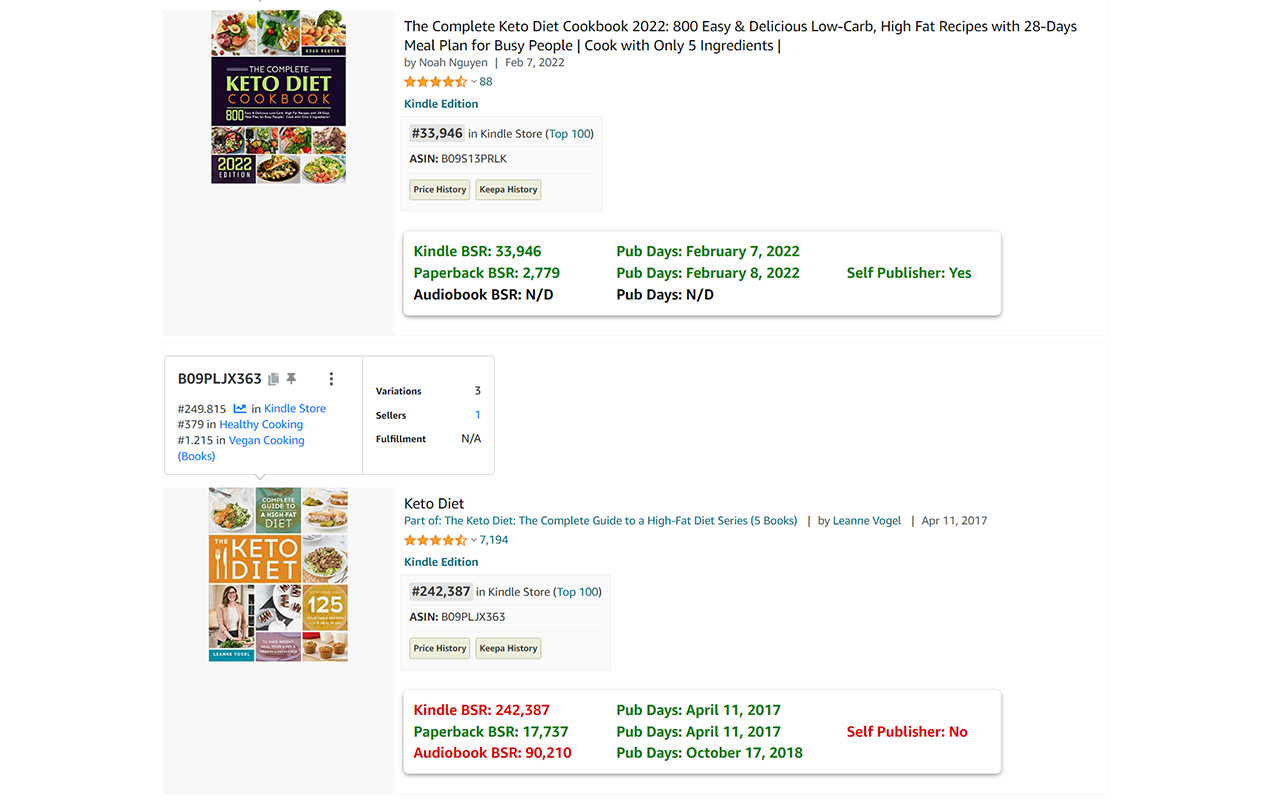
Task: Click Keepa History for Leanne Vogel's Keto Diet
Action: click(508, 648)
